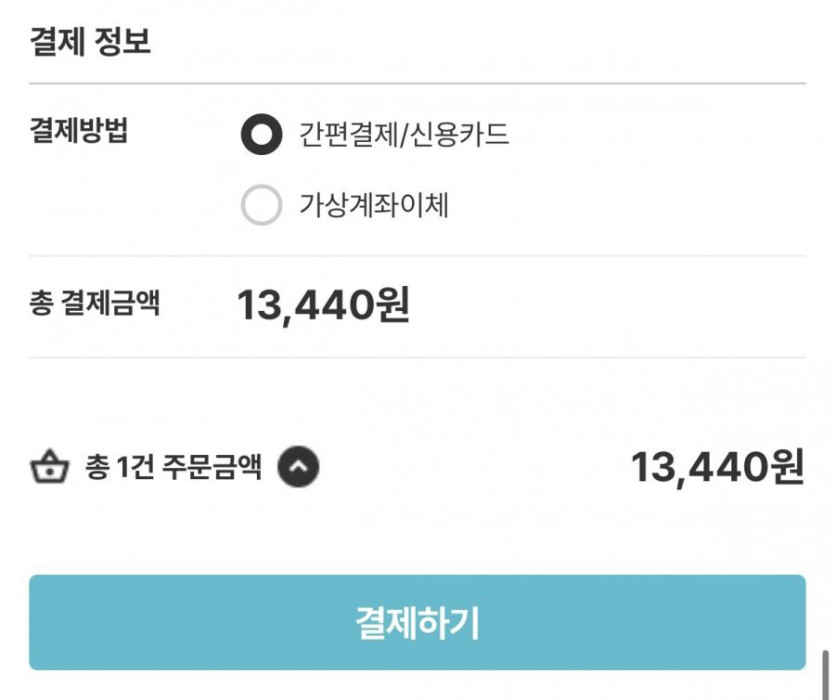This screenshot has width=835, height=700.
Task: Click the divider line below 가상계좌이체
Action: point(417,255)
